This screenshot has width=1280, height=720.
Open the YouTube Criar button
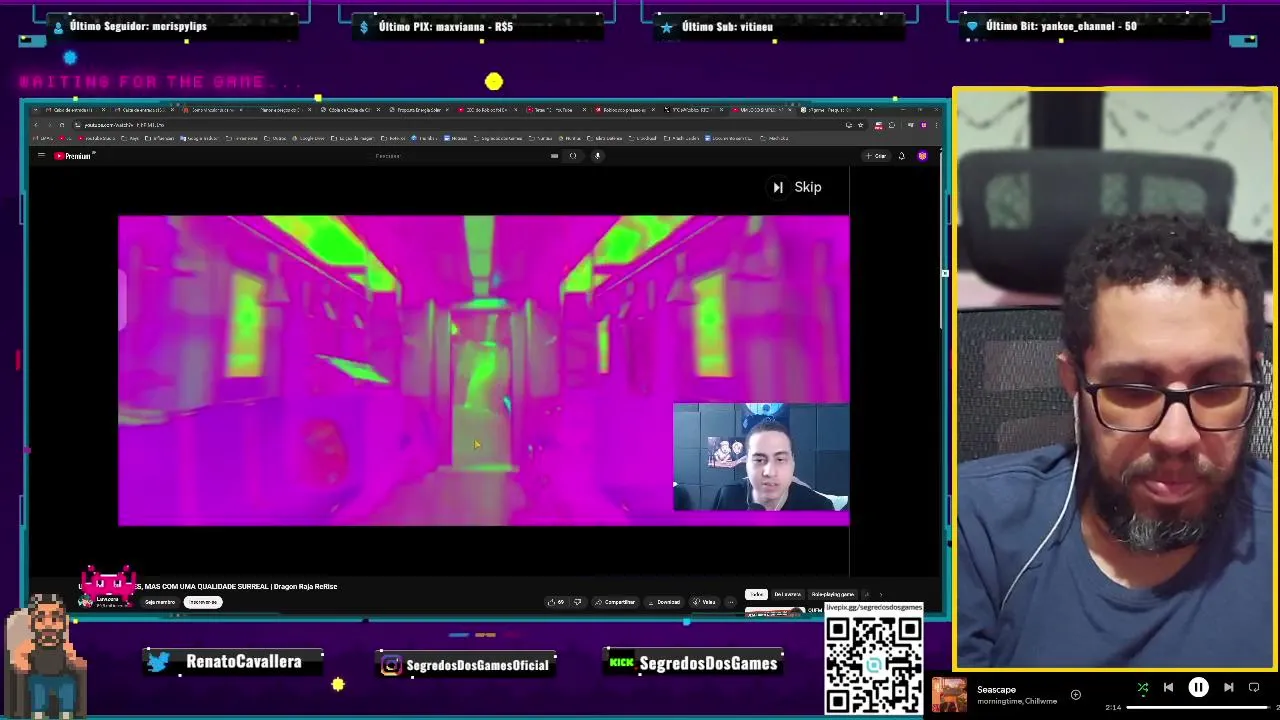(x=876, y=156)
